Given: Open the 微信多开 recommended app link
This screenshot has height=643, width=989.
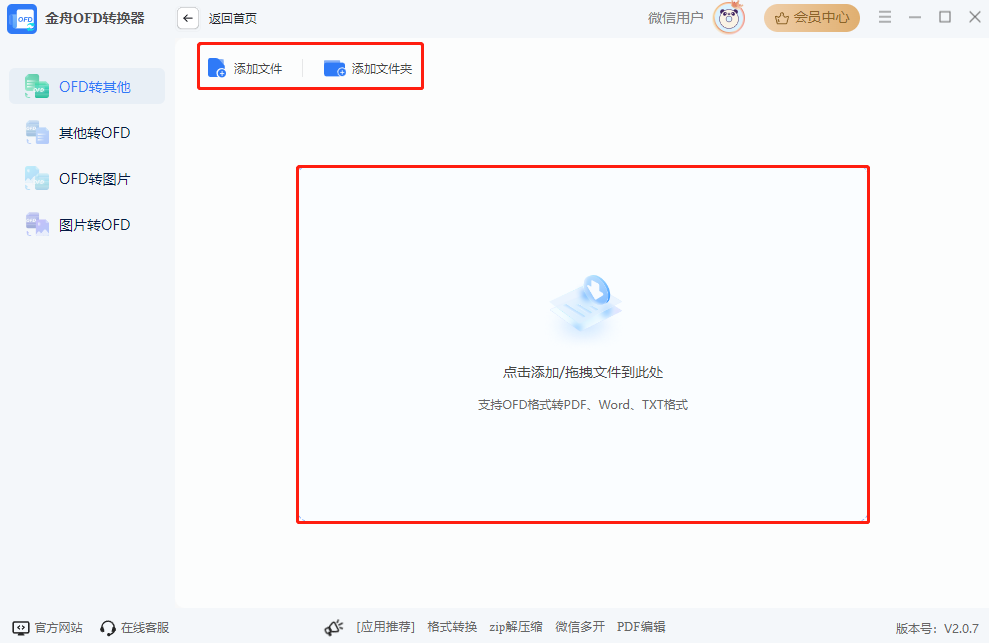Looking at the screenshot, I should 580,627.
